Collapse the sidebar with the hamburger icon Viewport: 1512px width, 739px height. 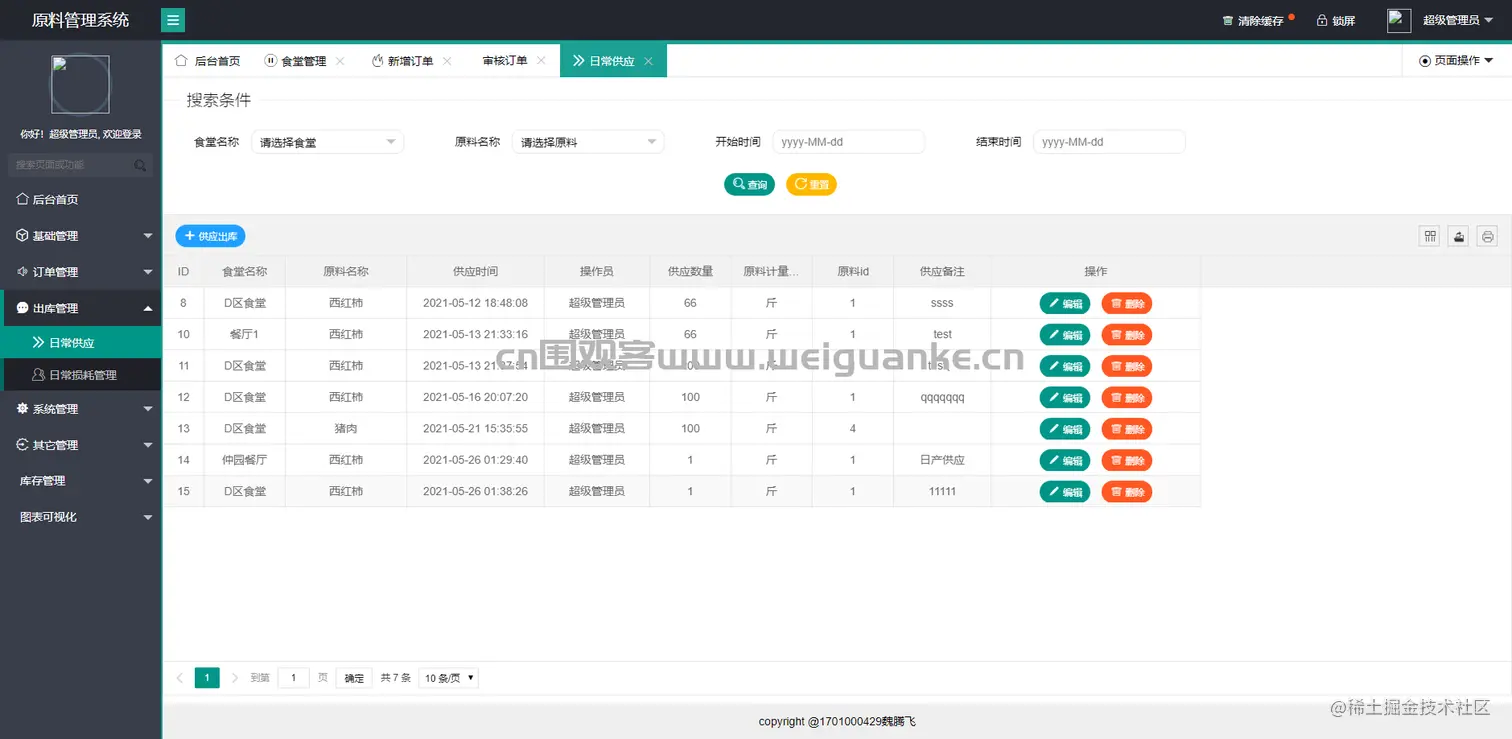coord(173,20)
